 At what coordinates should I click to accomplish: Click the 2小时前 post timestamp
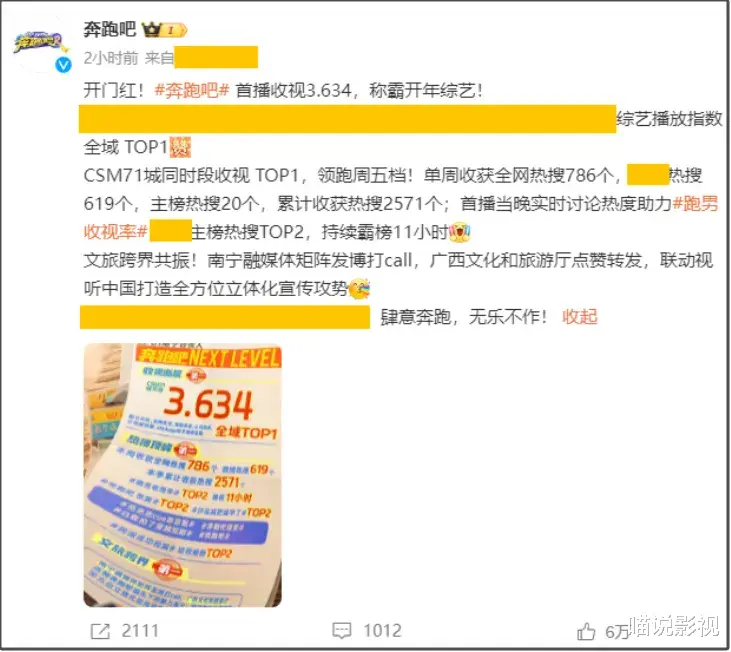pyautogui.click(x=111, y=58)
